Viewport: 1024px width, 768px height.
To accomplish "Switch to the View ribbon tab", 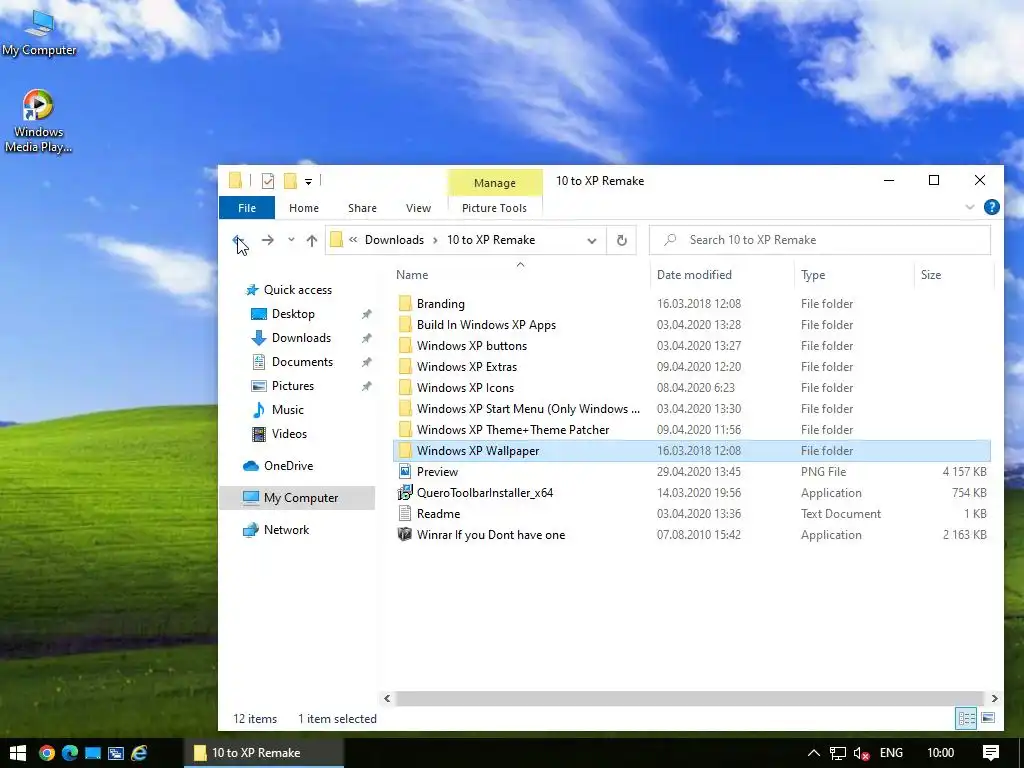I will (418, 208).
